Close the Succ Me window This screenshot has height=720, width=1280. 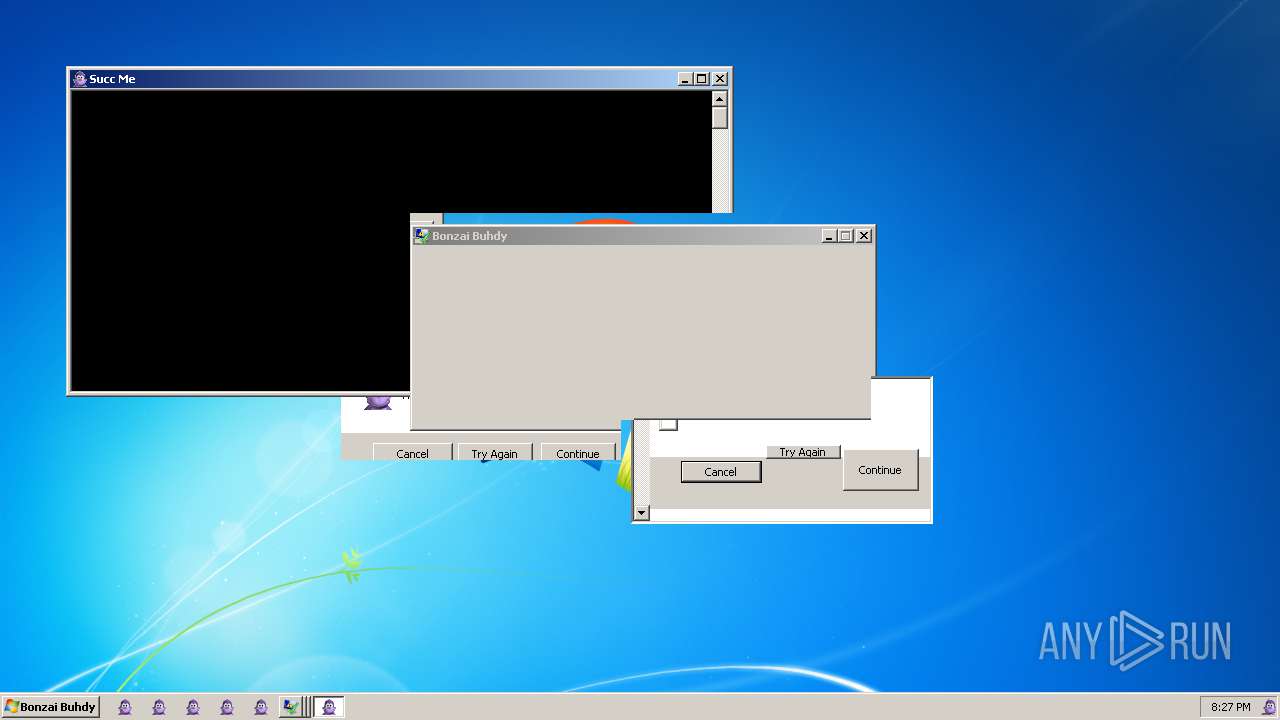pyautogui.click(x=720, y=79)
